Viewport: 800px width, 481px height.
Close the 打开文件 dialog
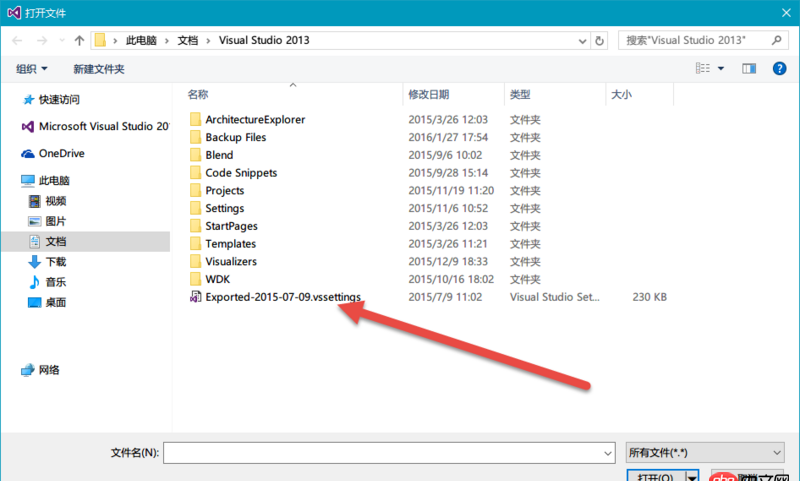point(786,13)
